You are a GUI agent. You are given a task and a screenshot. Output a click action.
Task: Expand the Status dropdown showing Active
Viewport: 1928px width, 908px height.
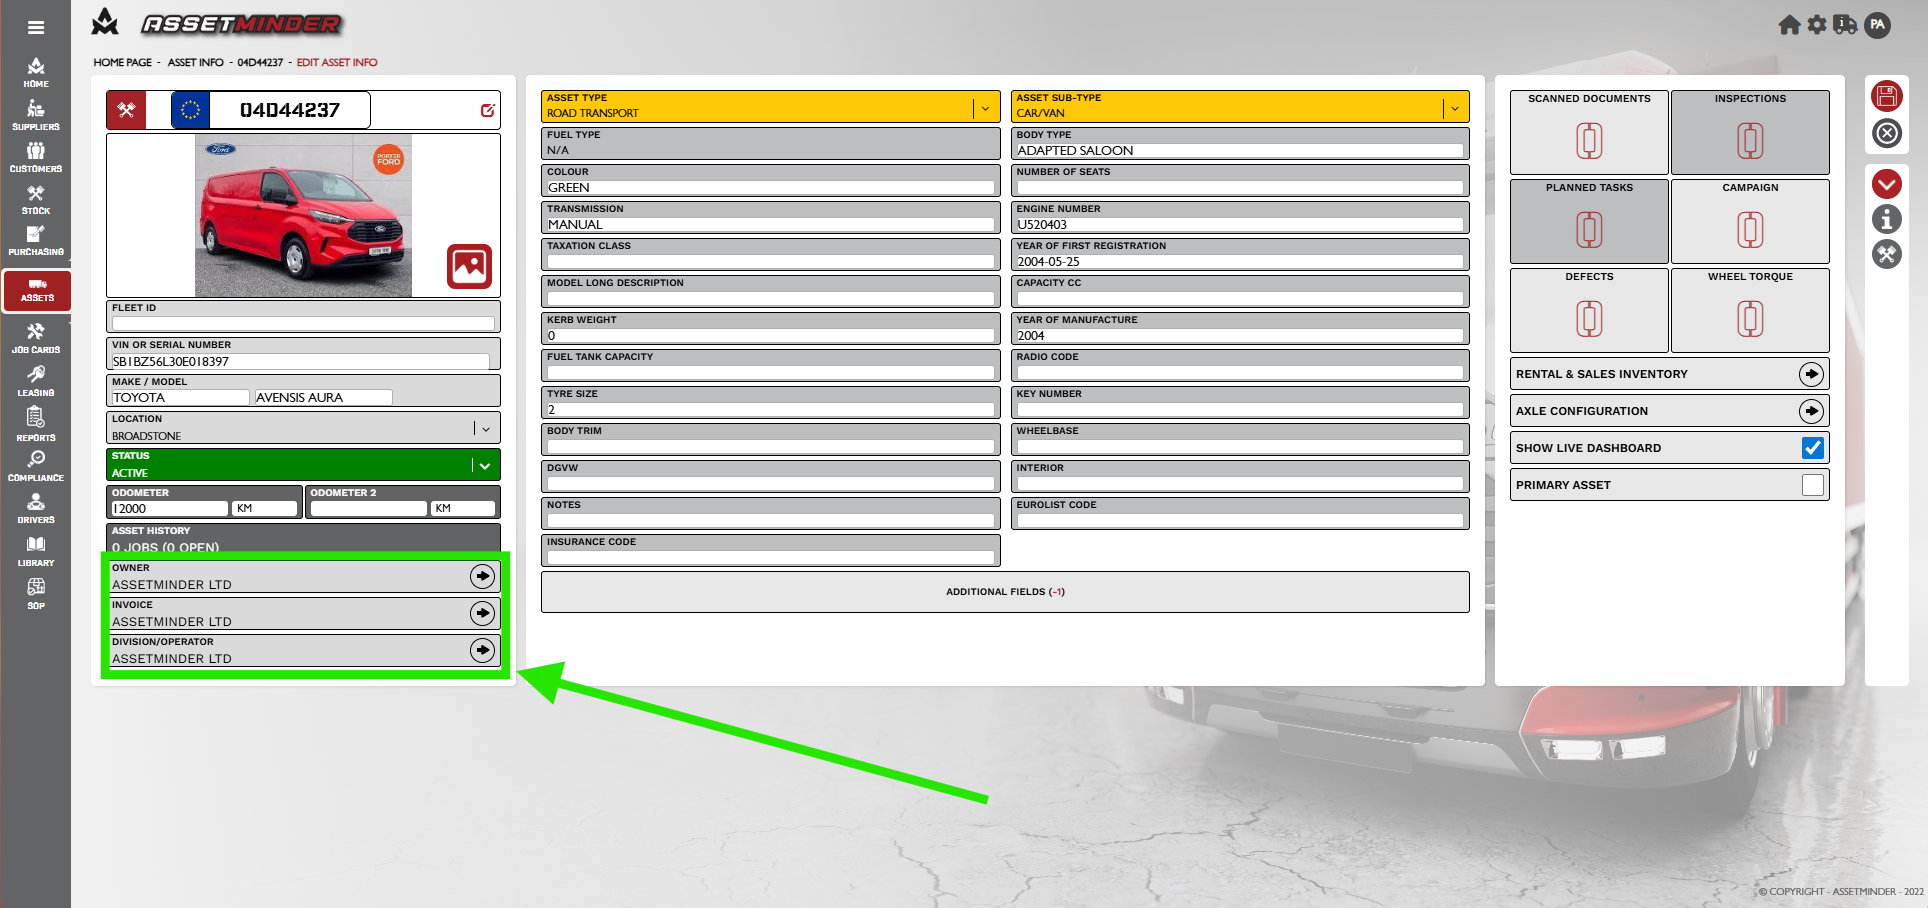click(485, 465)
